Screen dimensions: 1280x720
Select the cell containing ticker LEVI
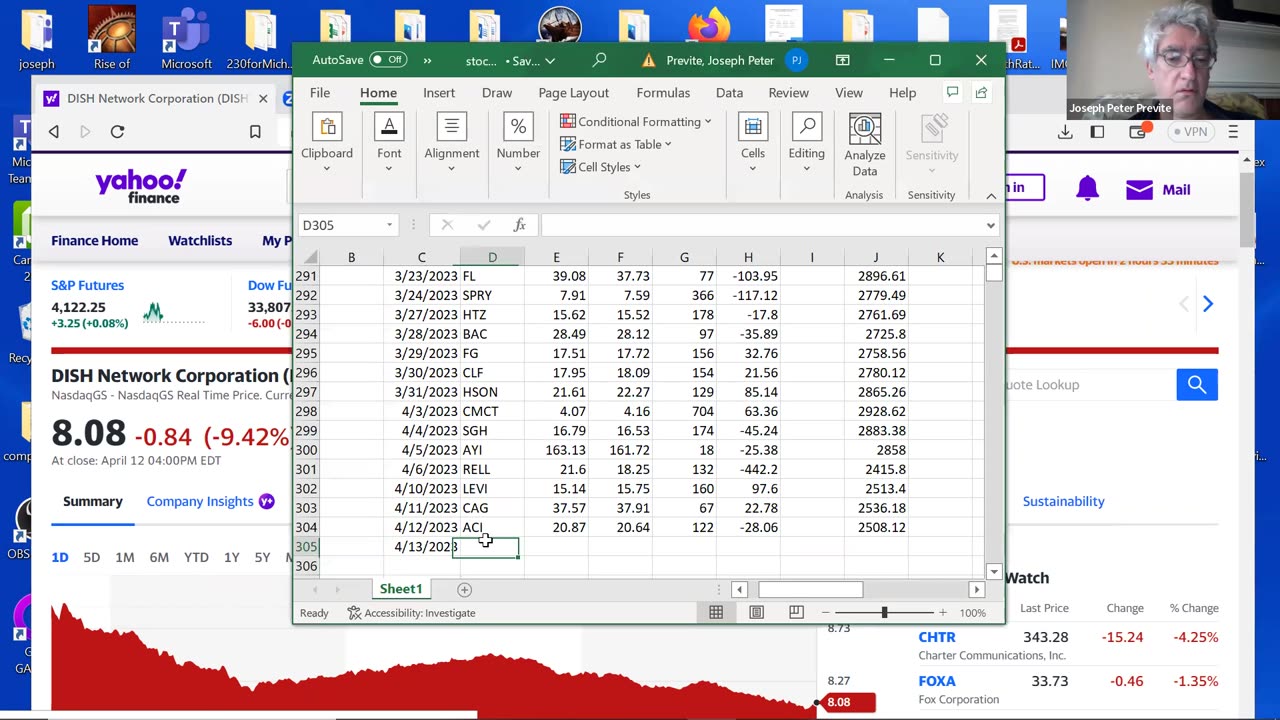pyautogui.click(x=492, y=489)
